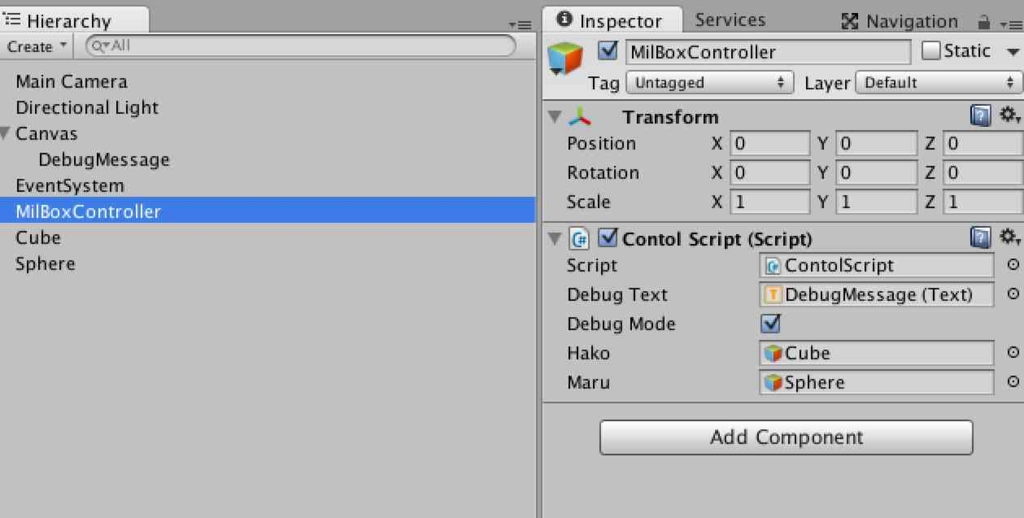The image size is (1024, 518).
Task: Open Contol Script gear settings menu
Action: (x=1010, y=238)
